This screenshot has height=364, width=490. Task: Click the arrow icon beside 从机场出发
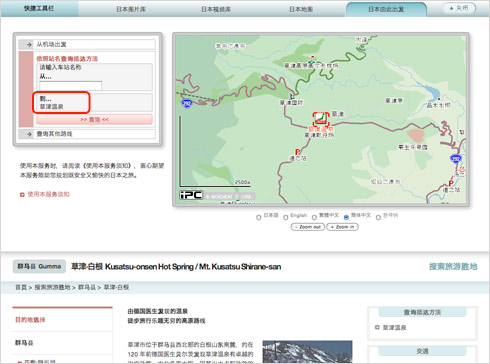click(x=29, y=44)
